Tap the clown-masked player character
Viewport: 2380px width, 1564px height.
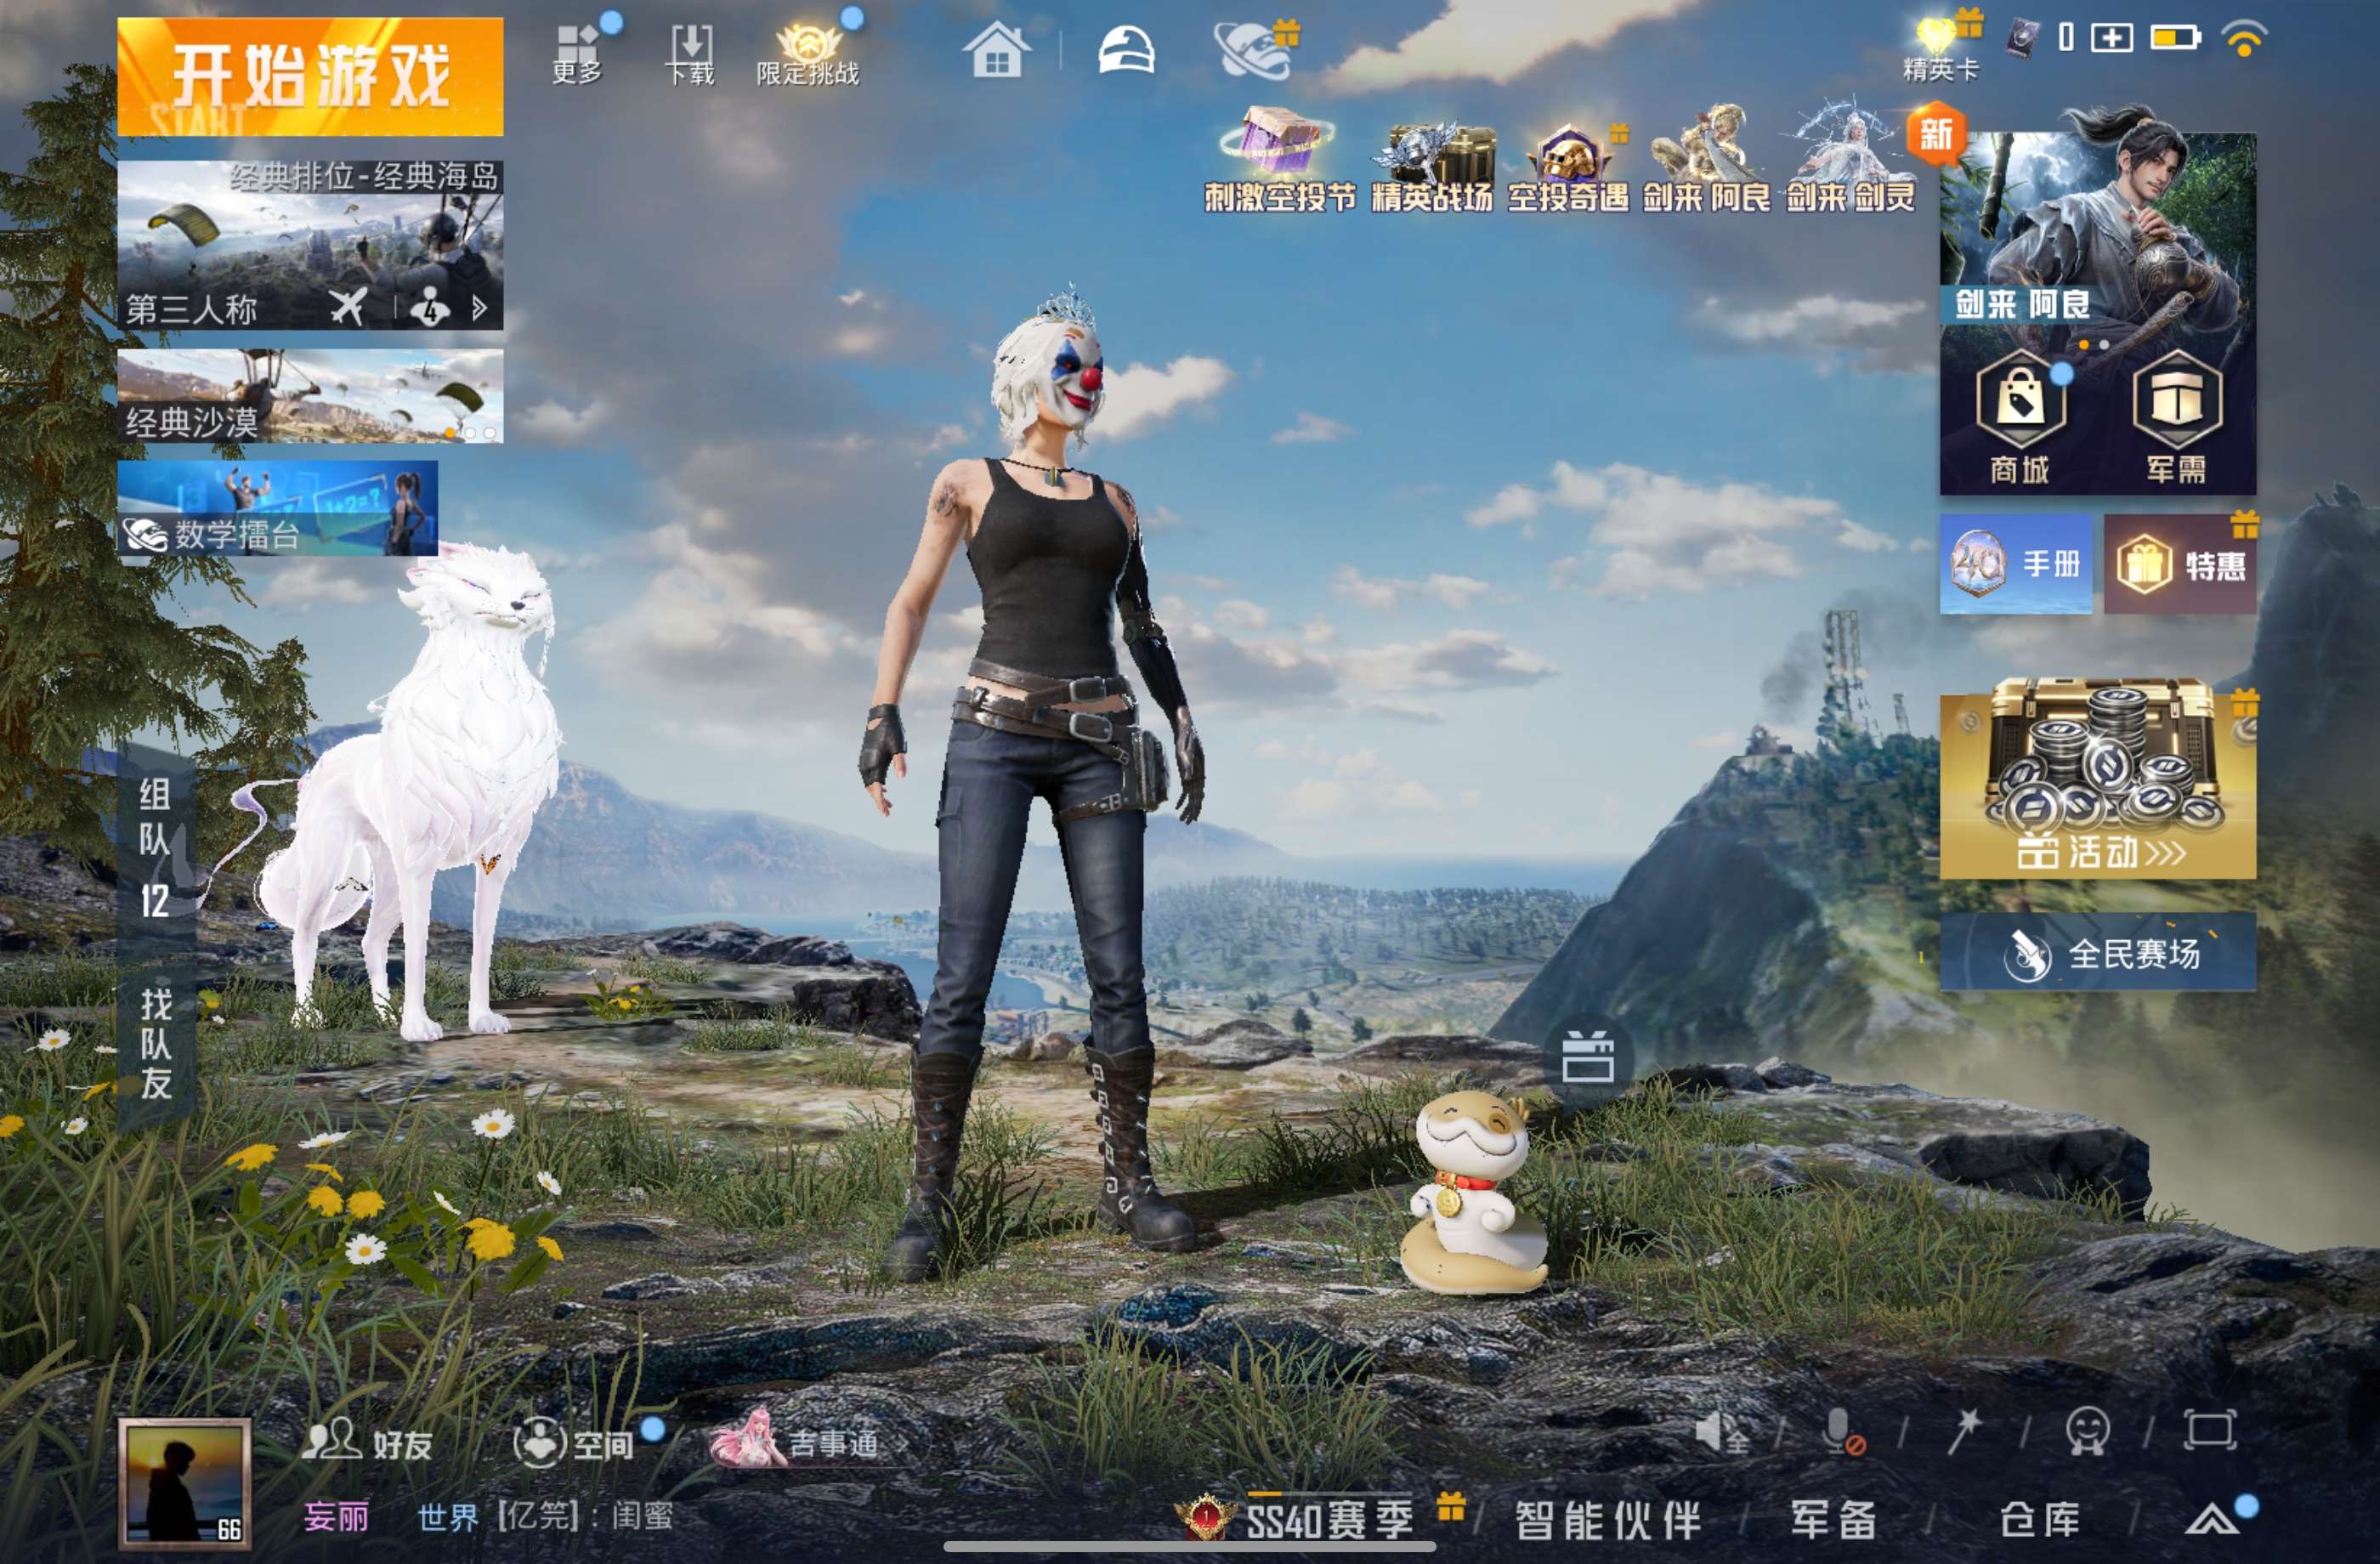tap(1040, 780)
